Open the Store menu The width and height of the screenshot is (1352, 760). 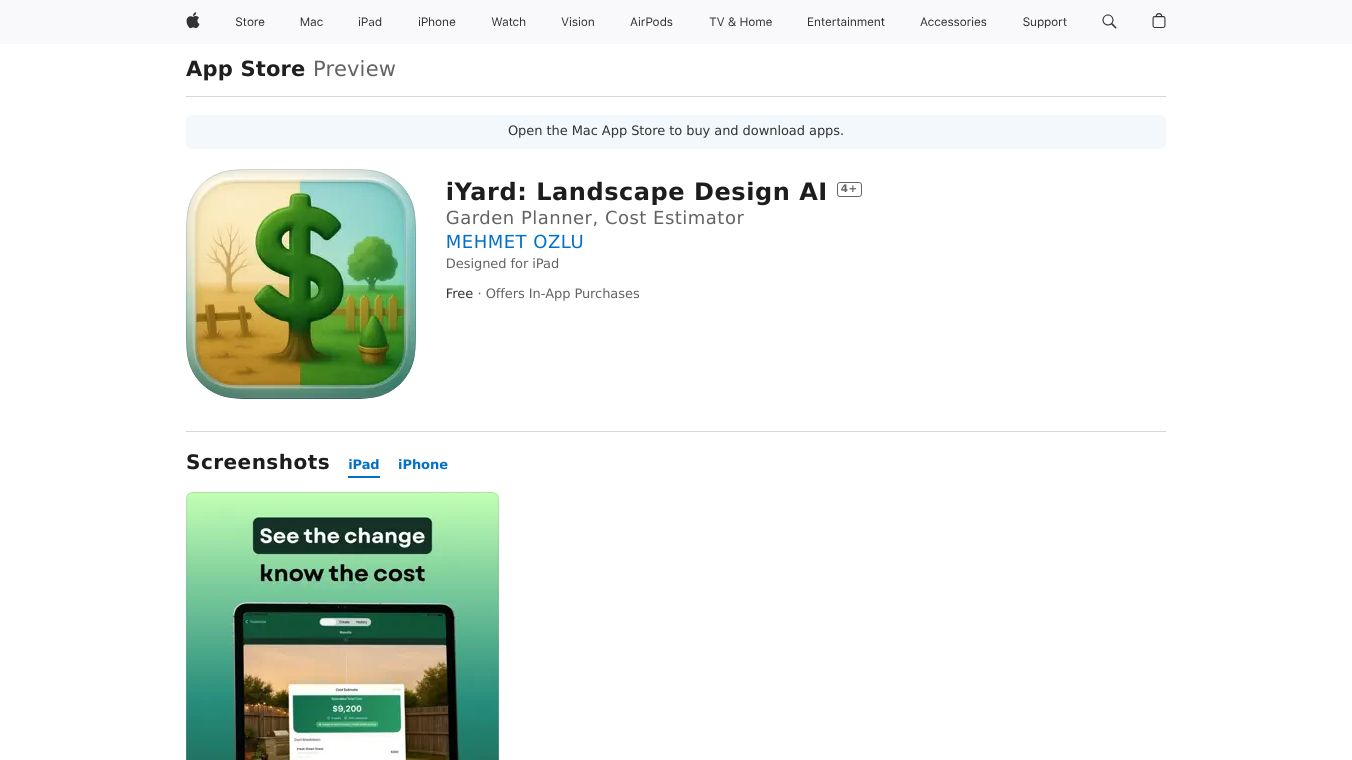(250, 22)
